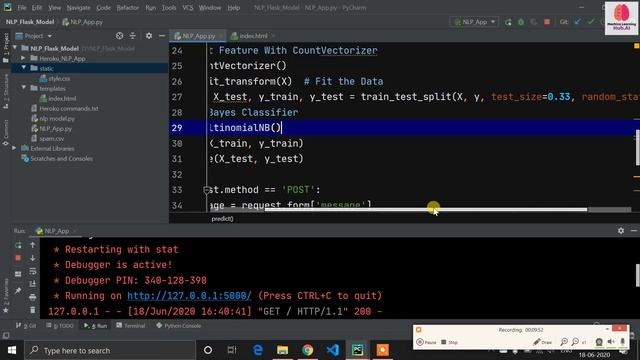Click the editor horizontal scrollbar thumb
The width and height of the screenshot is (640, 360).
coord(426,210)
